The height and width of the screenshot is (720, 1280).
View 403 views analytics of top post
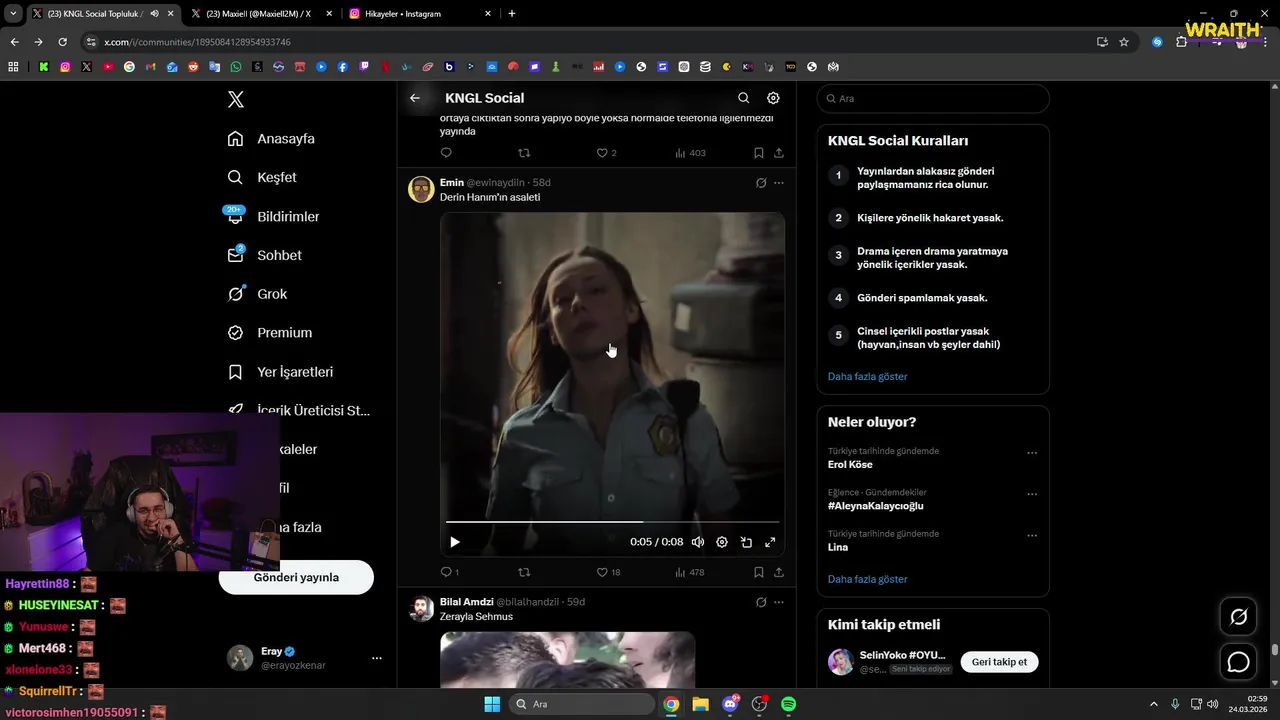[690, 153]
